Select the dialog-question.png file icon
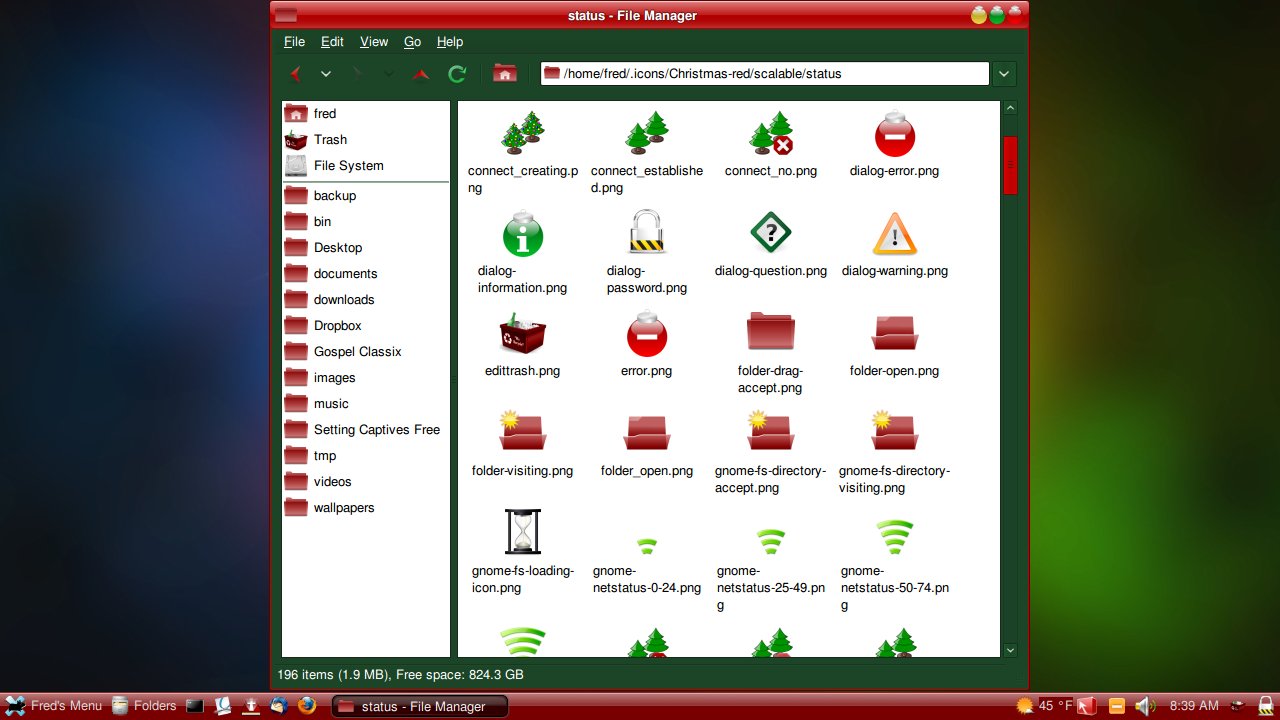Screen dimensions: 1280x720 click(x=771, y=233)
